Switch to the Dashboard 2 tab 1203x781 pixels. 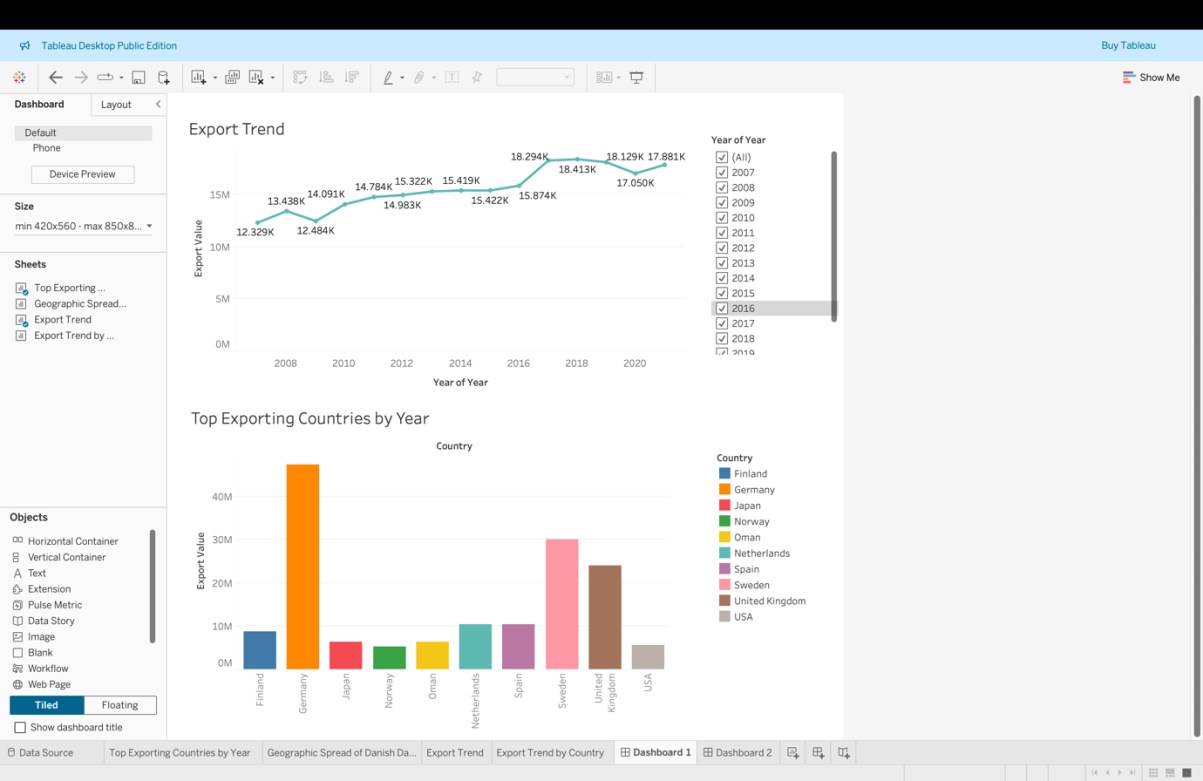click(x=737, y=752)
